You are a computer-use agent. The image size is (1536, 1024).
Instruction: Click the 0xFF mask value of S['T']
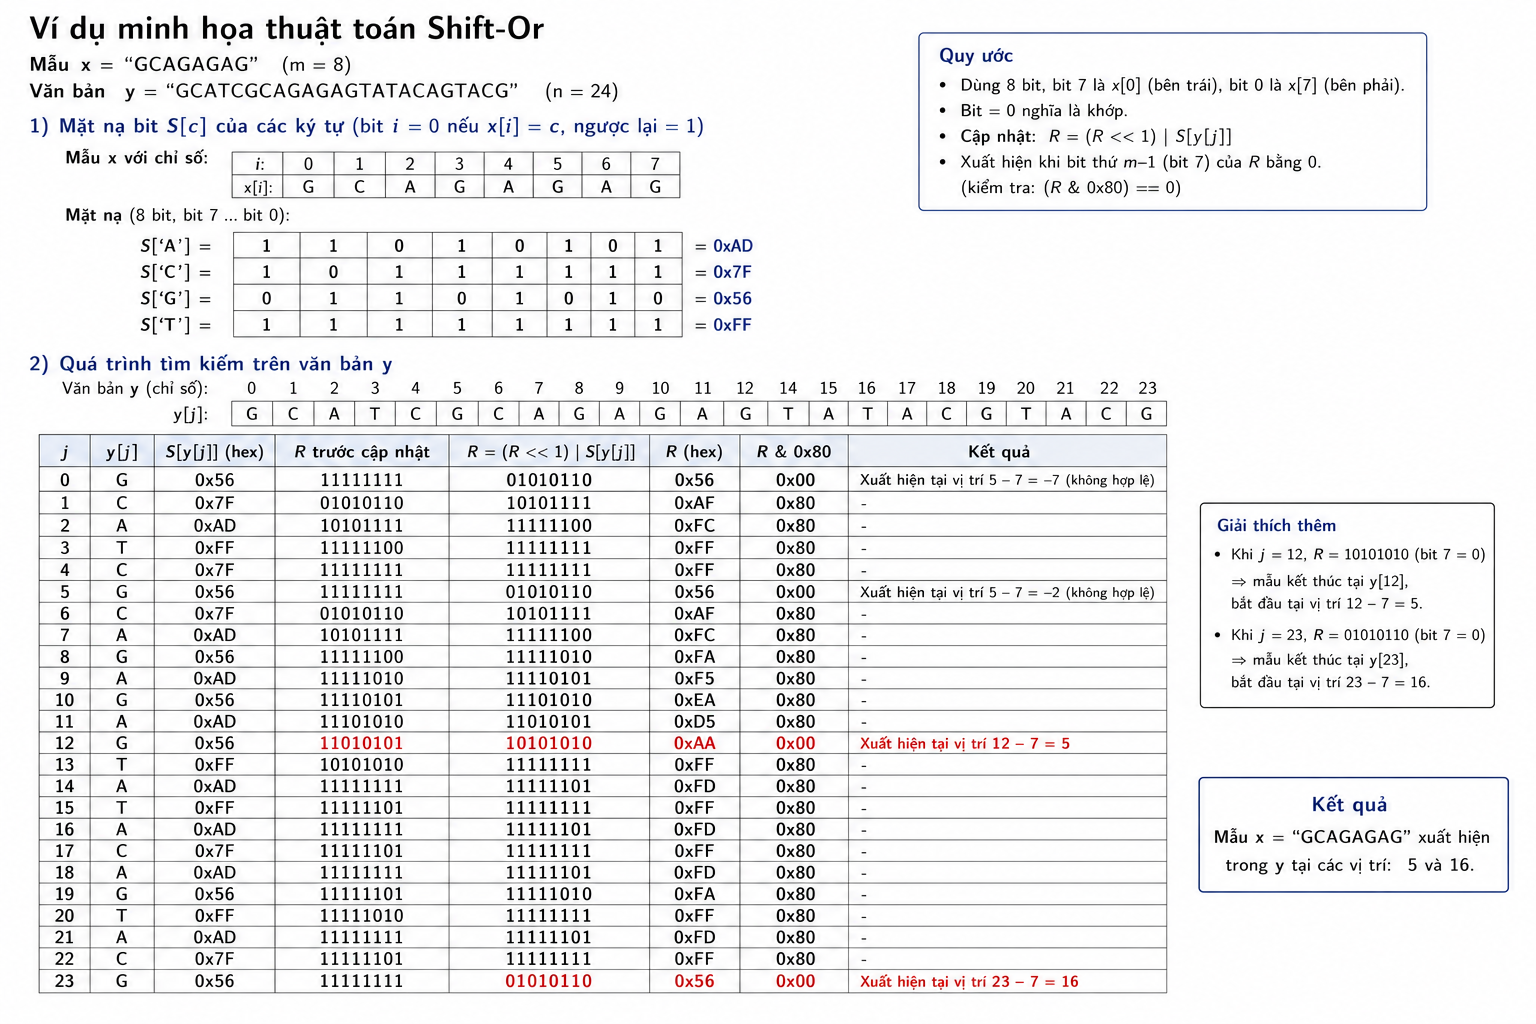pyautogui.click(x=732, y=325)
